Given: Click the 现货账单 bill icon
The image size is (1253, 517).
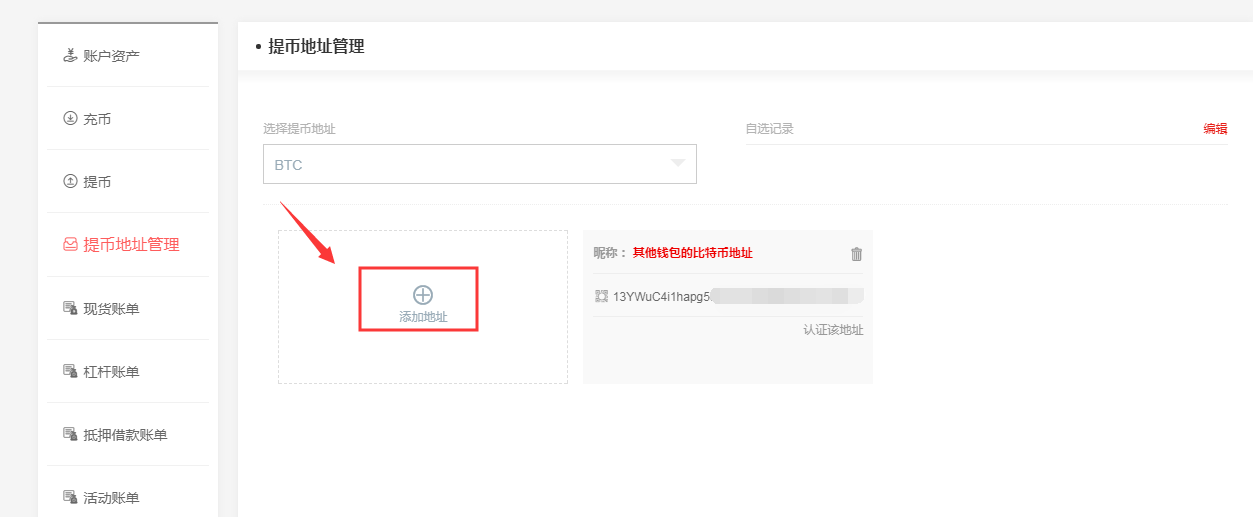Looking at the screenshot, I should click(x=70, y=308).
